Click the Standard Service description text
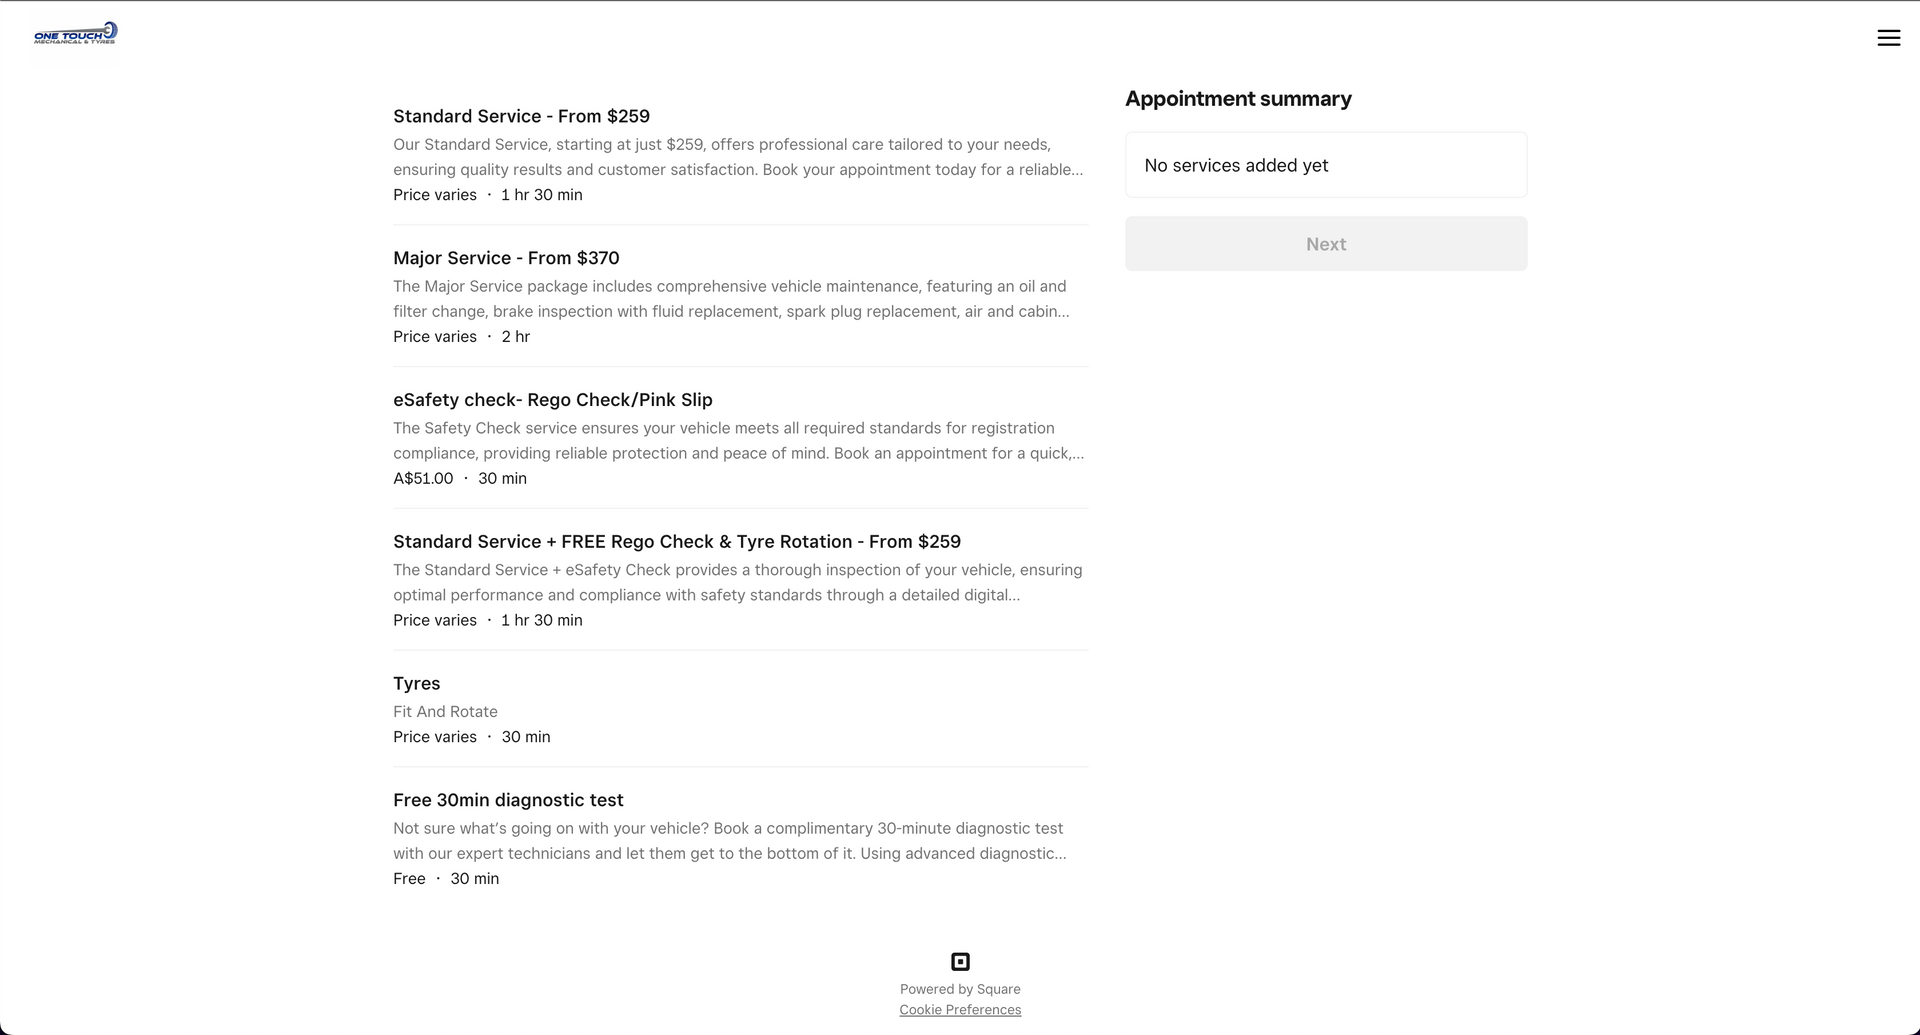The width and height of the screenshot is (1920, 1035). [x=737, y=157]
